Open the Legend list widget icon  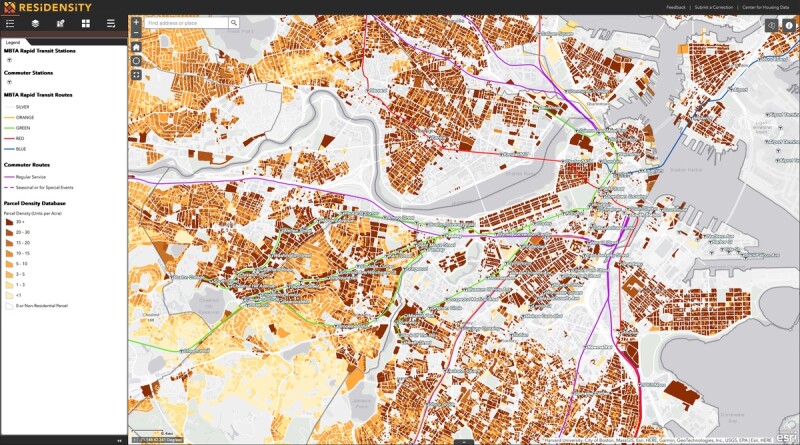point(10,23)
